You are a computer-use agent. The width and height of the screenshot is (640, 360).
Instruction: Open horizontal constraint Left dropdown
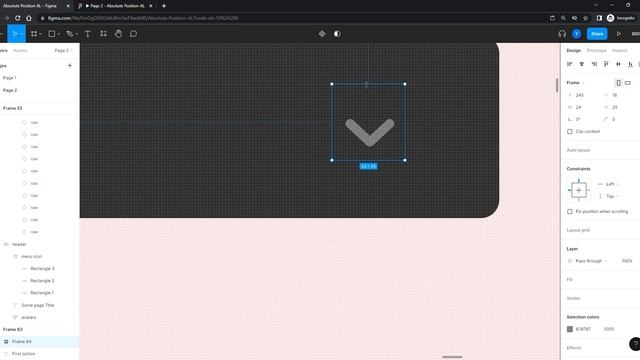612,184
